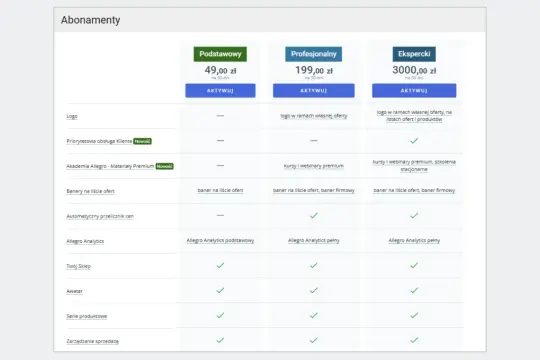Click Ekspercki checkmark for Priorytetowa obsługa Klienta

click(x=414, y=141)
